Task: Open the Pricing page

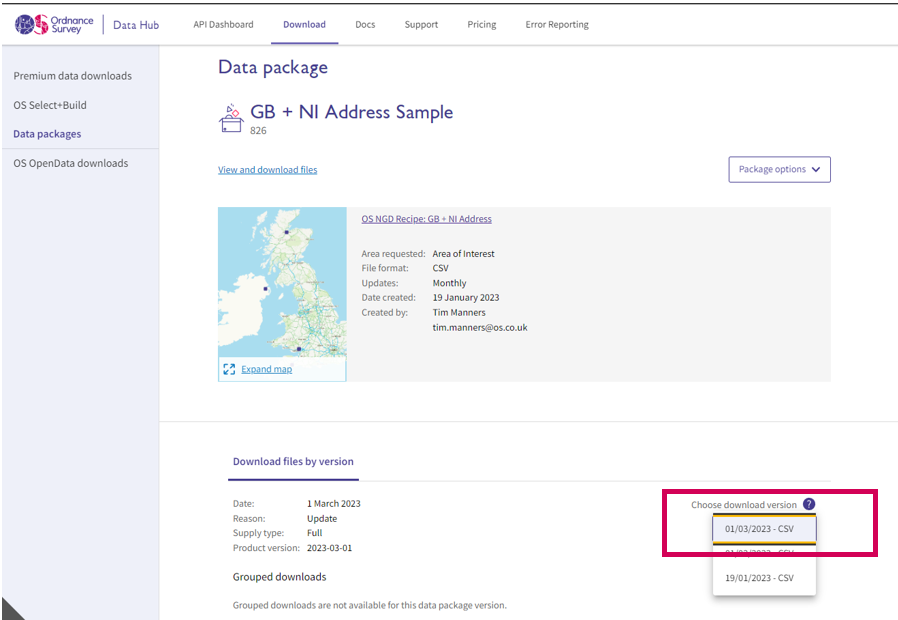Action: tap(481, 25)
